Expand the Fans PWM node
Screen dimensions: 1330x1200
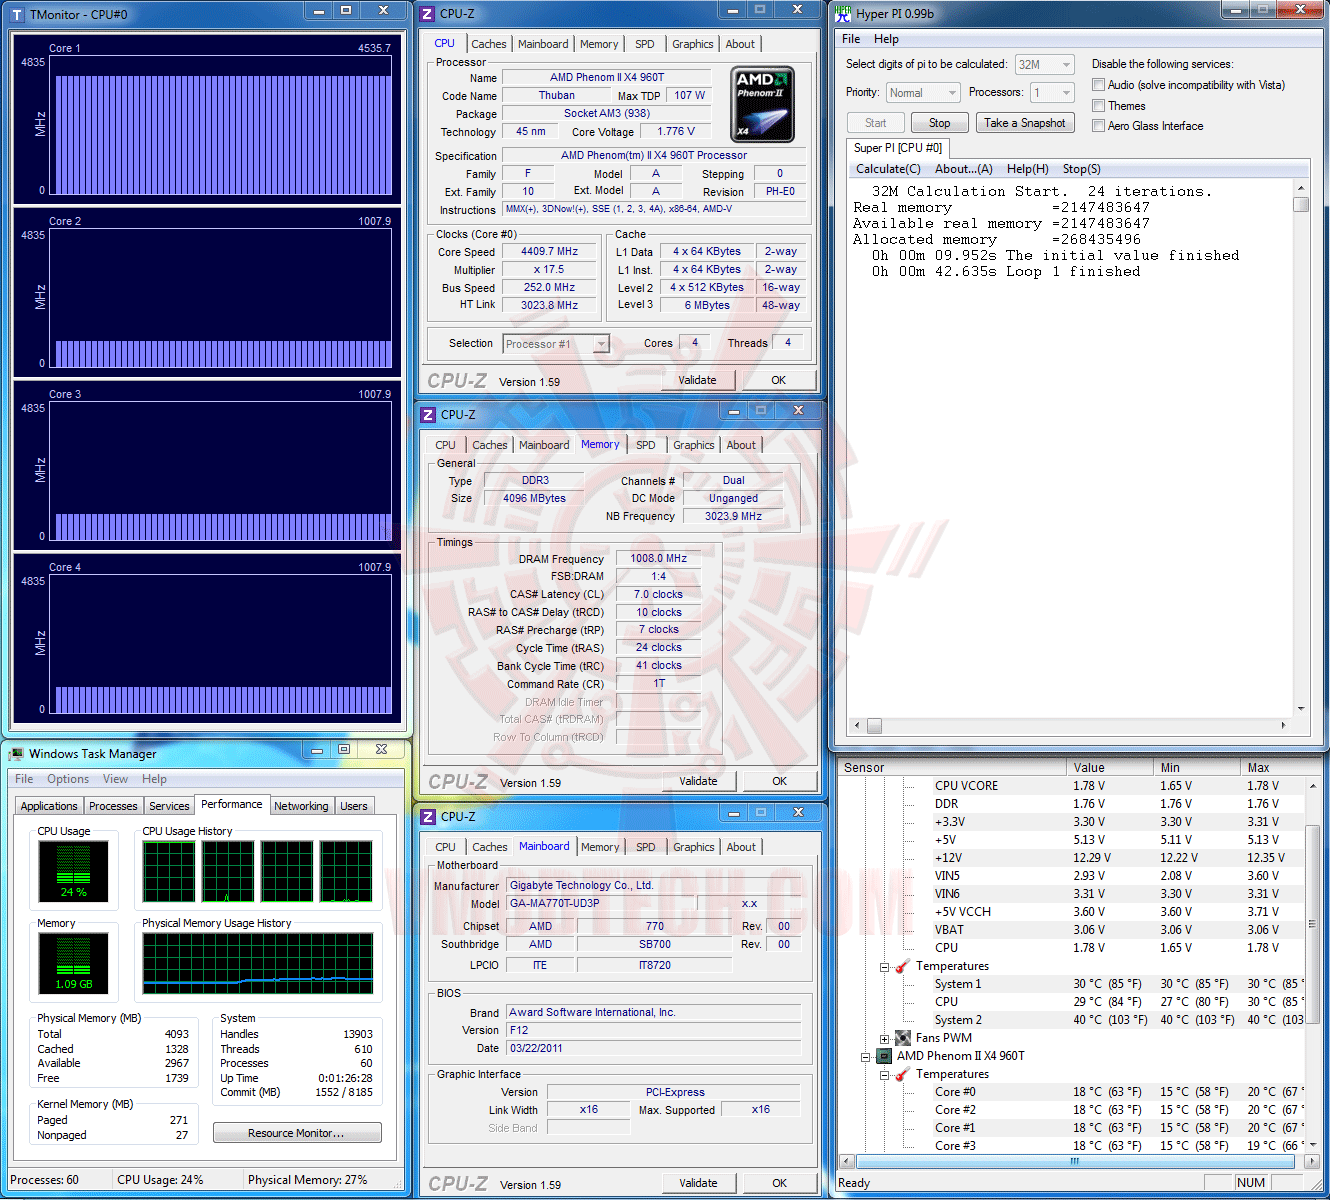[x=885, y=1038]
